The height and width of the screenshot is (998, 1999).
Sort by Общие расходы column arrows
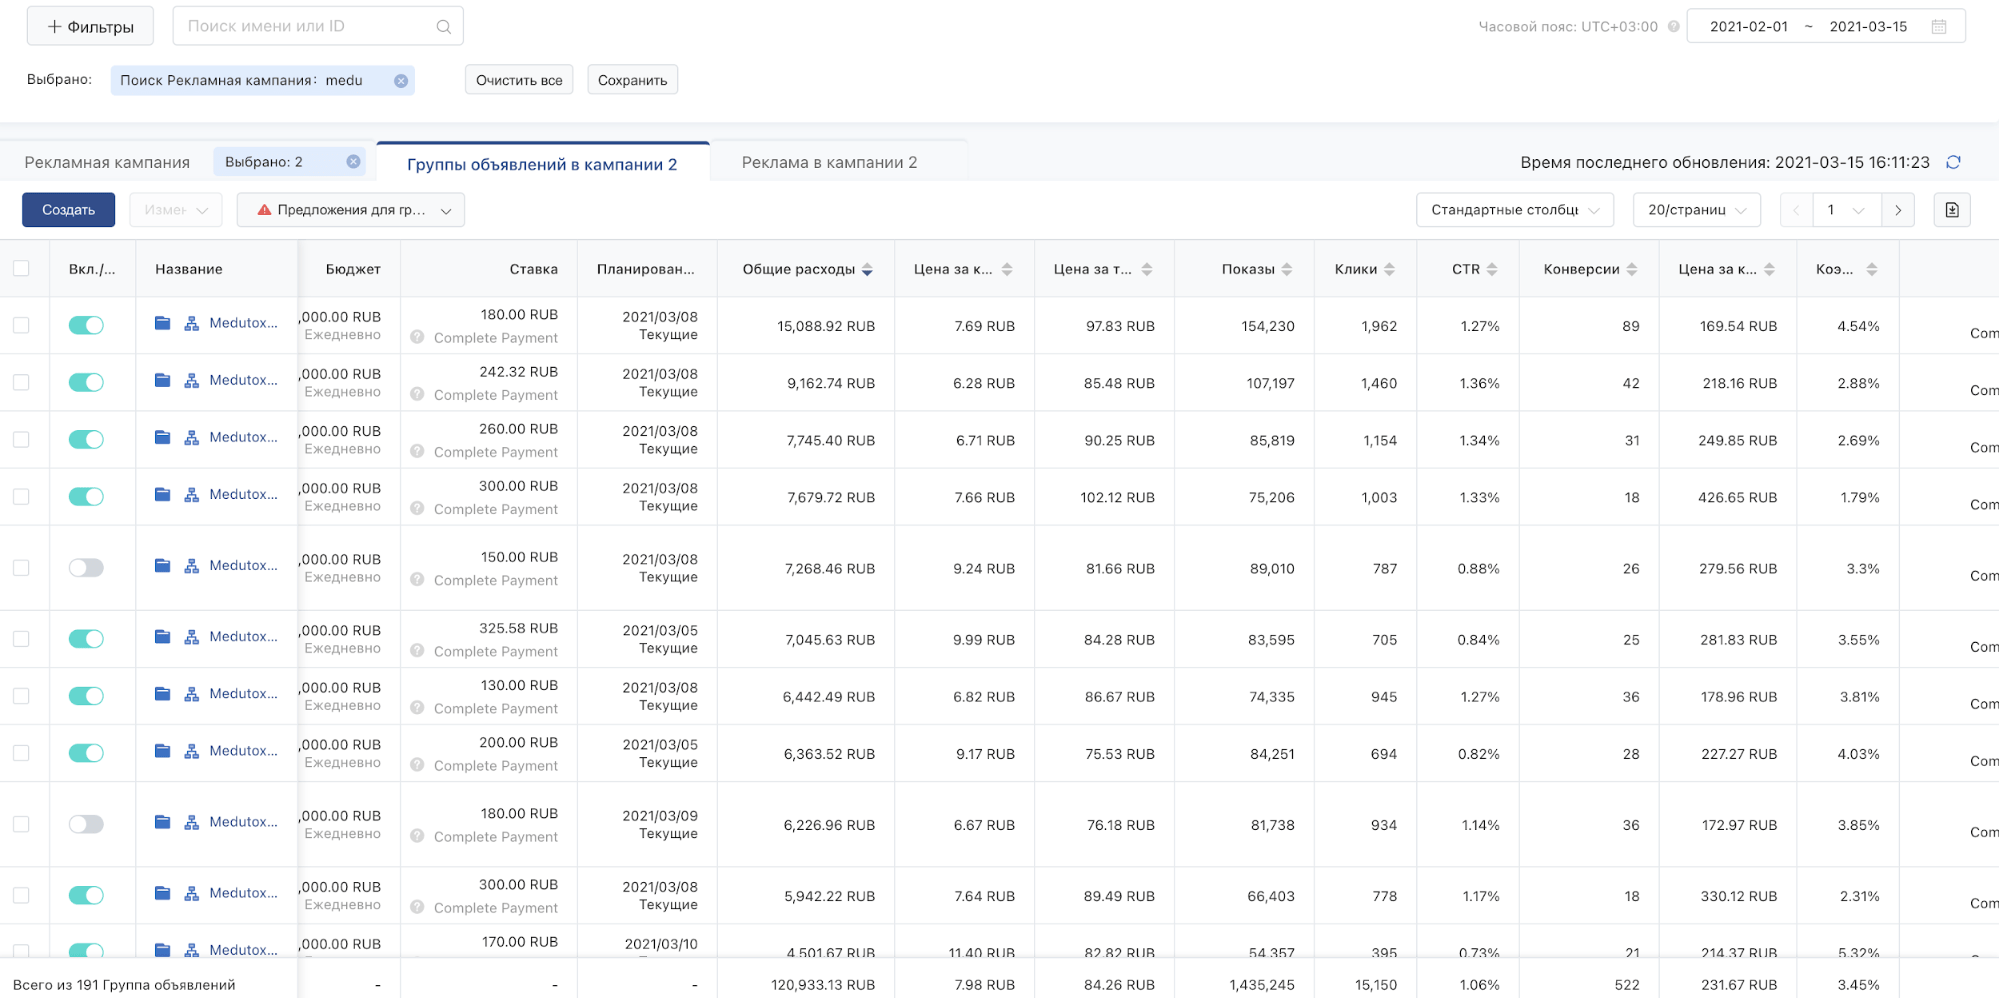point(867,270)
